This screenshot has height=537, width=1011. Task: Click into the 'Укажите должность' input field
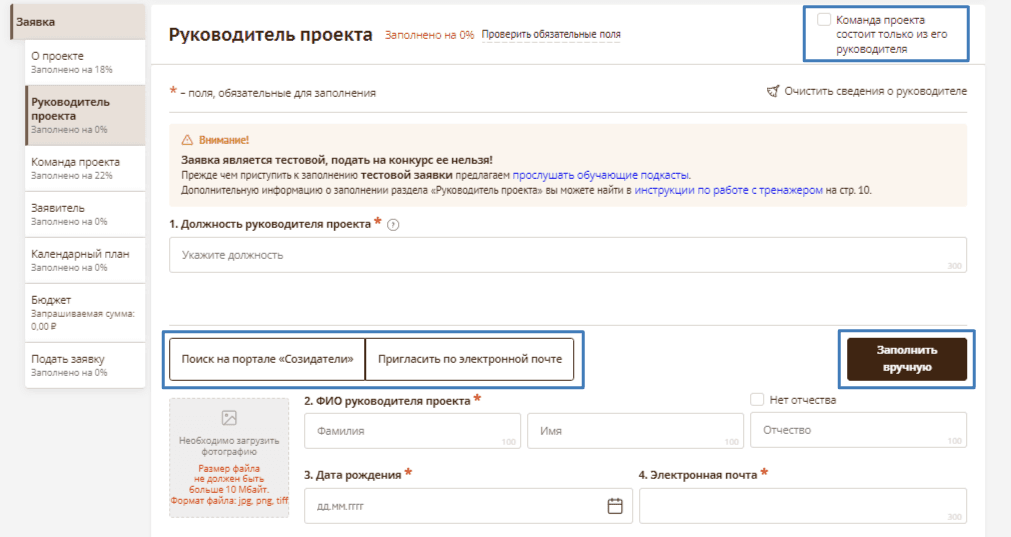click(566, 255)
